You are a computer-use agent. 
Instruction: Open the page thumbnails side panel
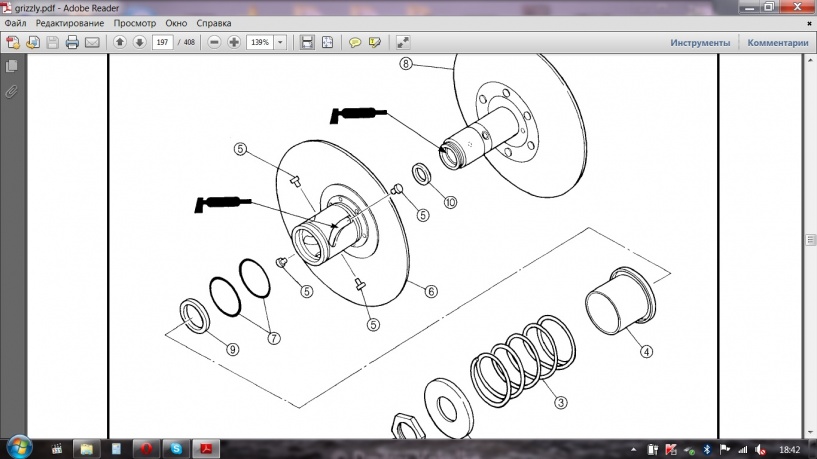tap(12, 66)
